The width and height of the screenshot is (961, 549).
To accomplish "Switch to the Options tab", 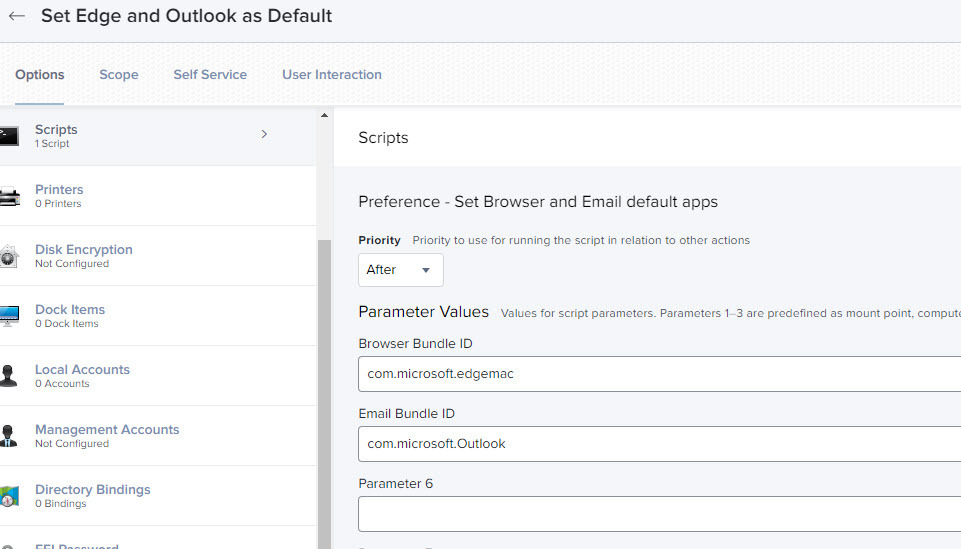I will click(x=40, y=75).
